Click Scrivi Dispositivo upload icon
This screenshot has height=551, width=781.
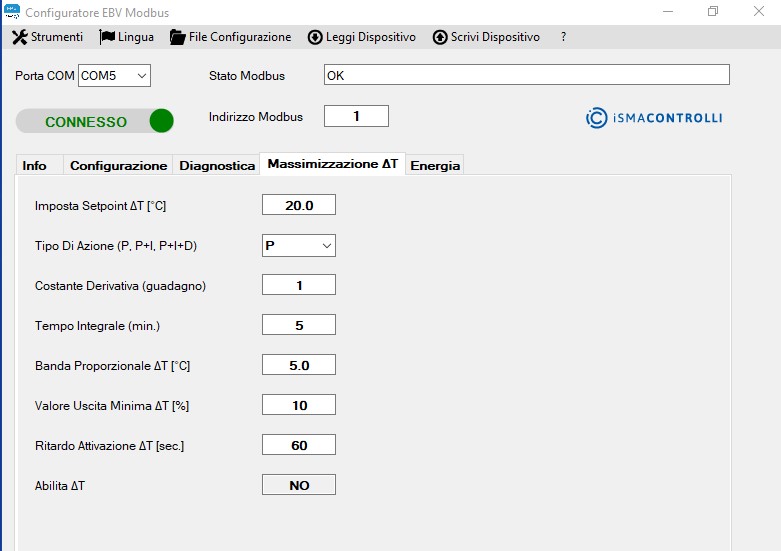[440, 37]
